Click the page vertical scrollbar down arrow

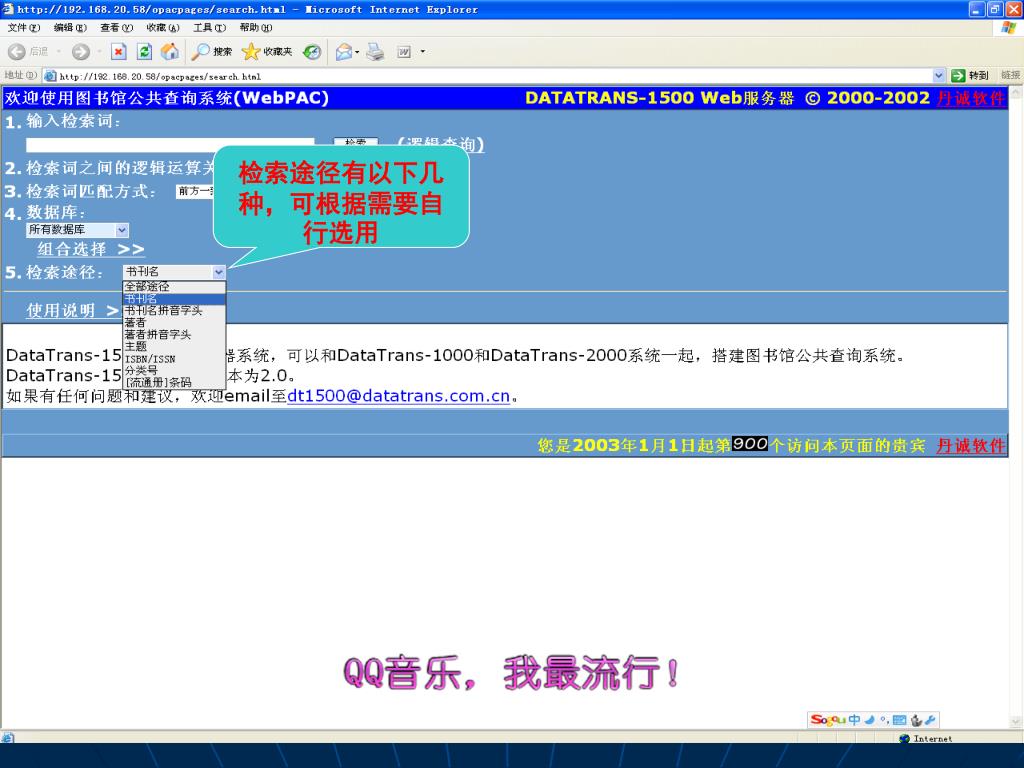pos(1016,722)
